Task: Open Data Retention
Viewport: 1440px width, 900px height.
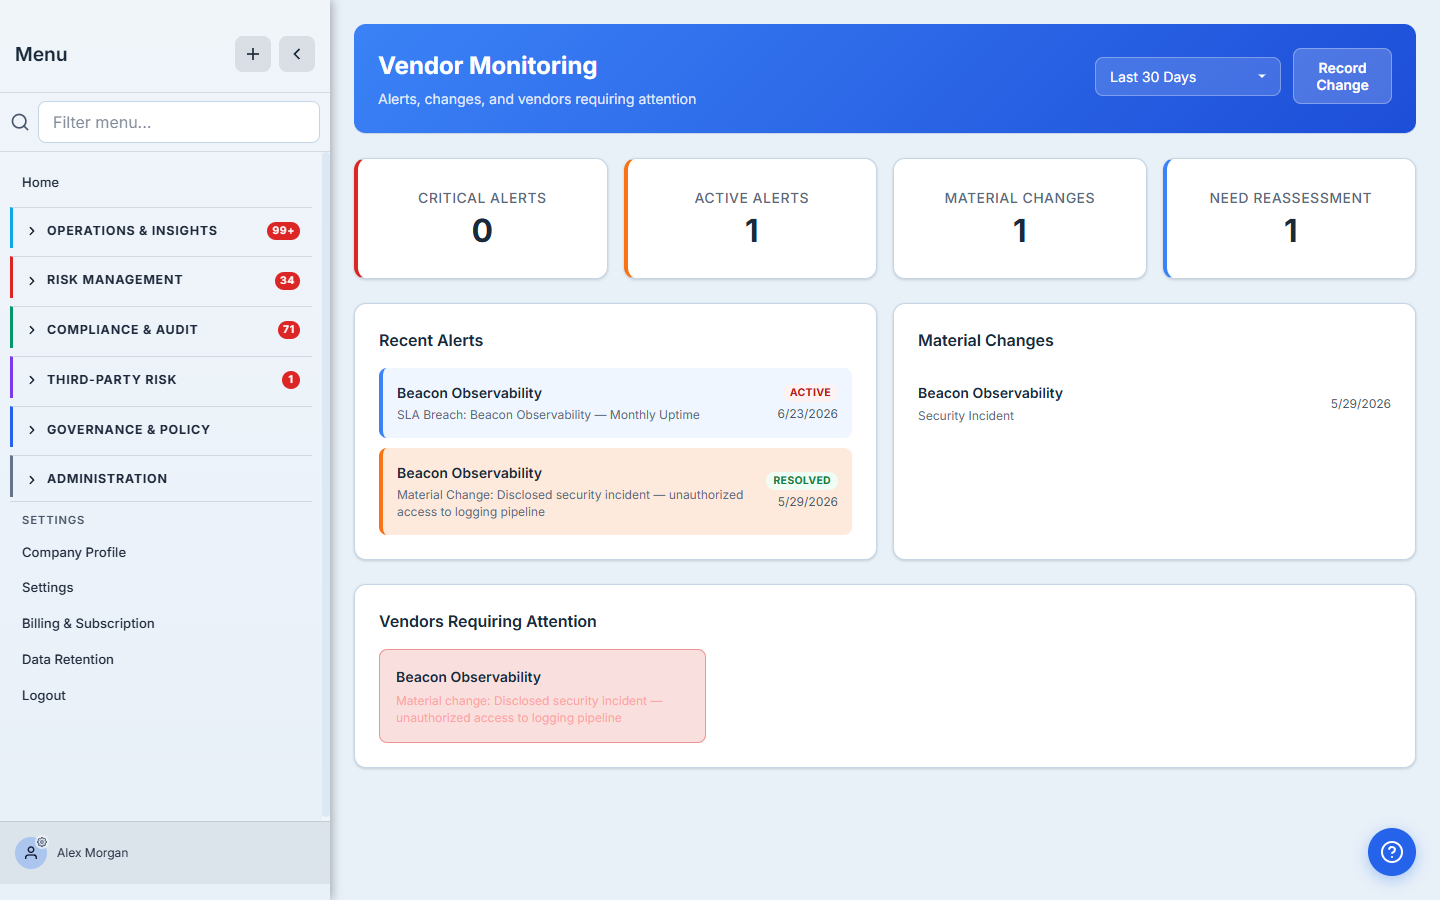Action: 68,659
